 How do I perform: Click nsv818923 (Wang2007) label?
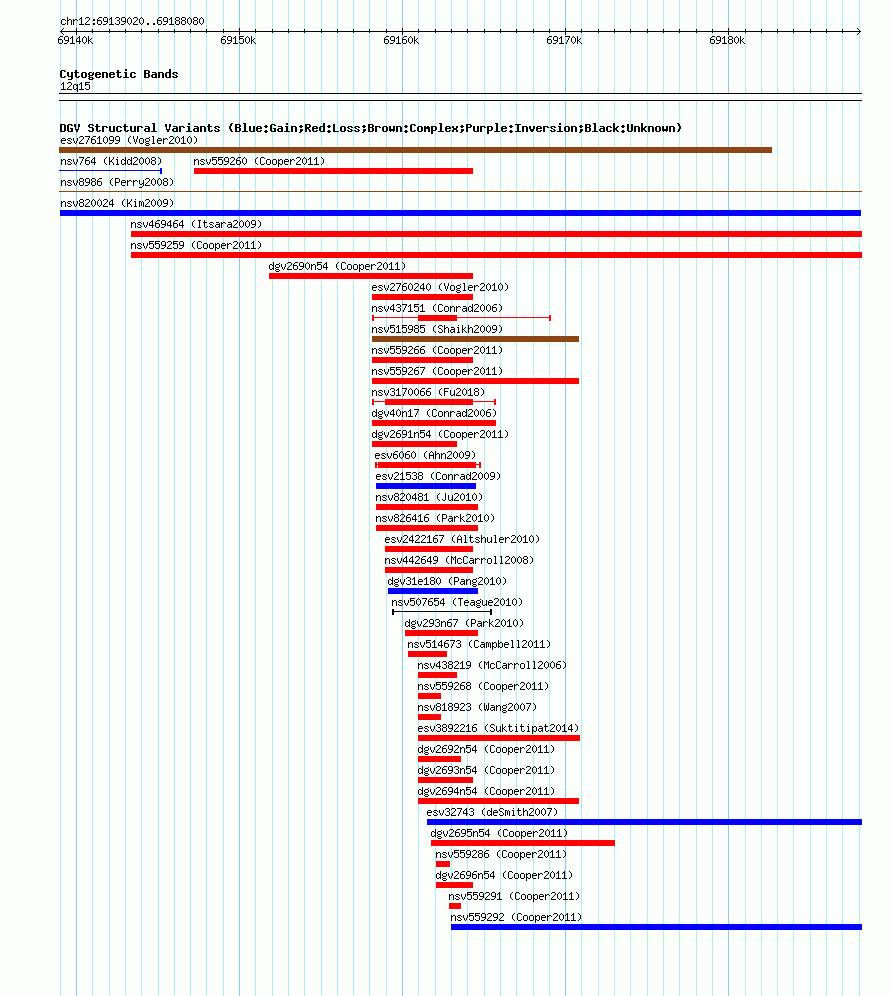pyautogui.click(x=476, y=706)
